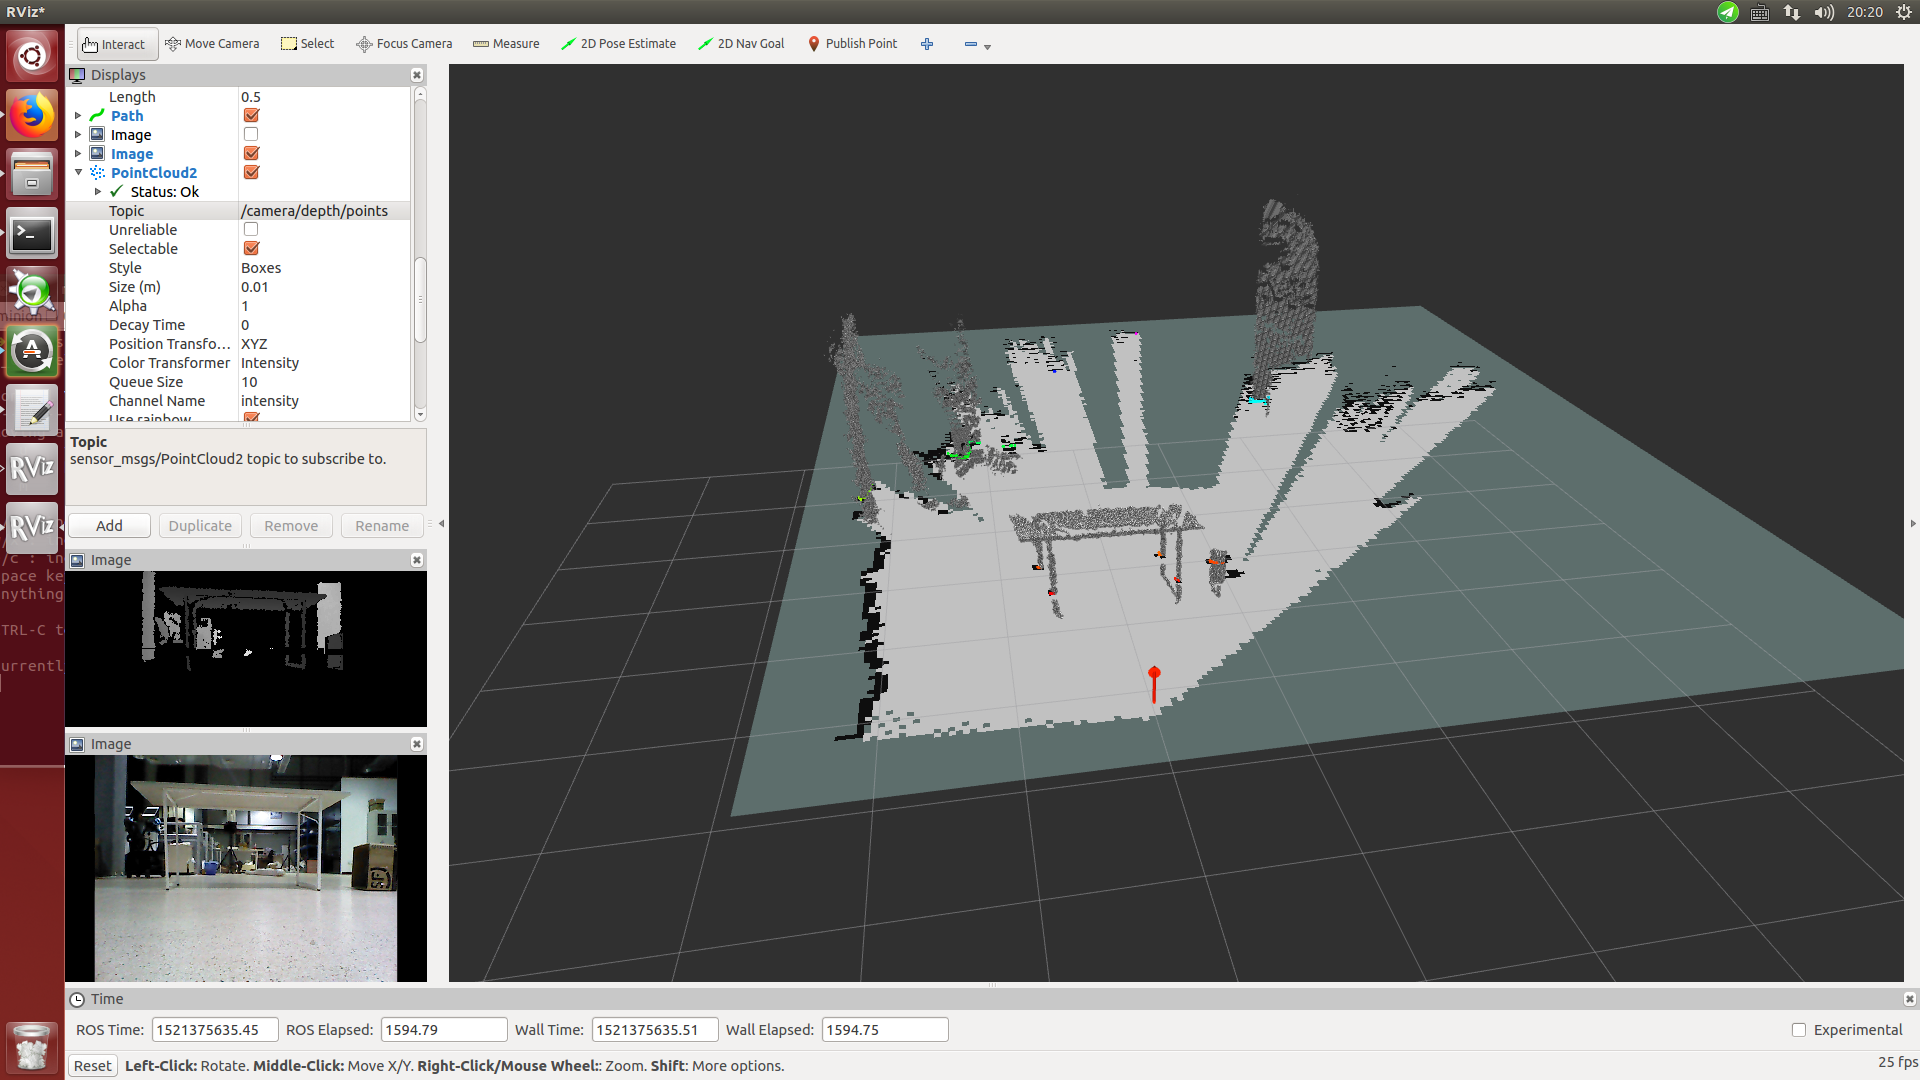1920x1080 pixels.
Task: Activate the Publish Point tool
Action: (x=852, y=44)
